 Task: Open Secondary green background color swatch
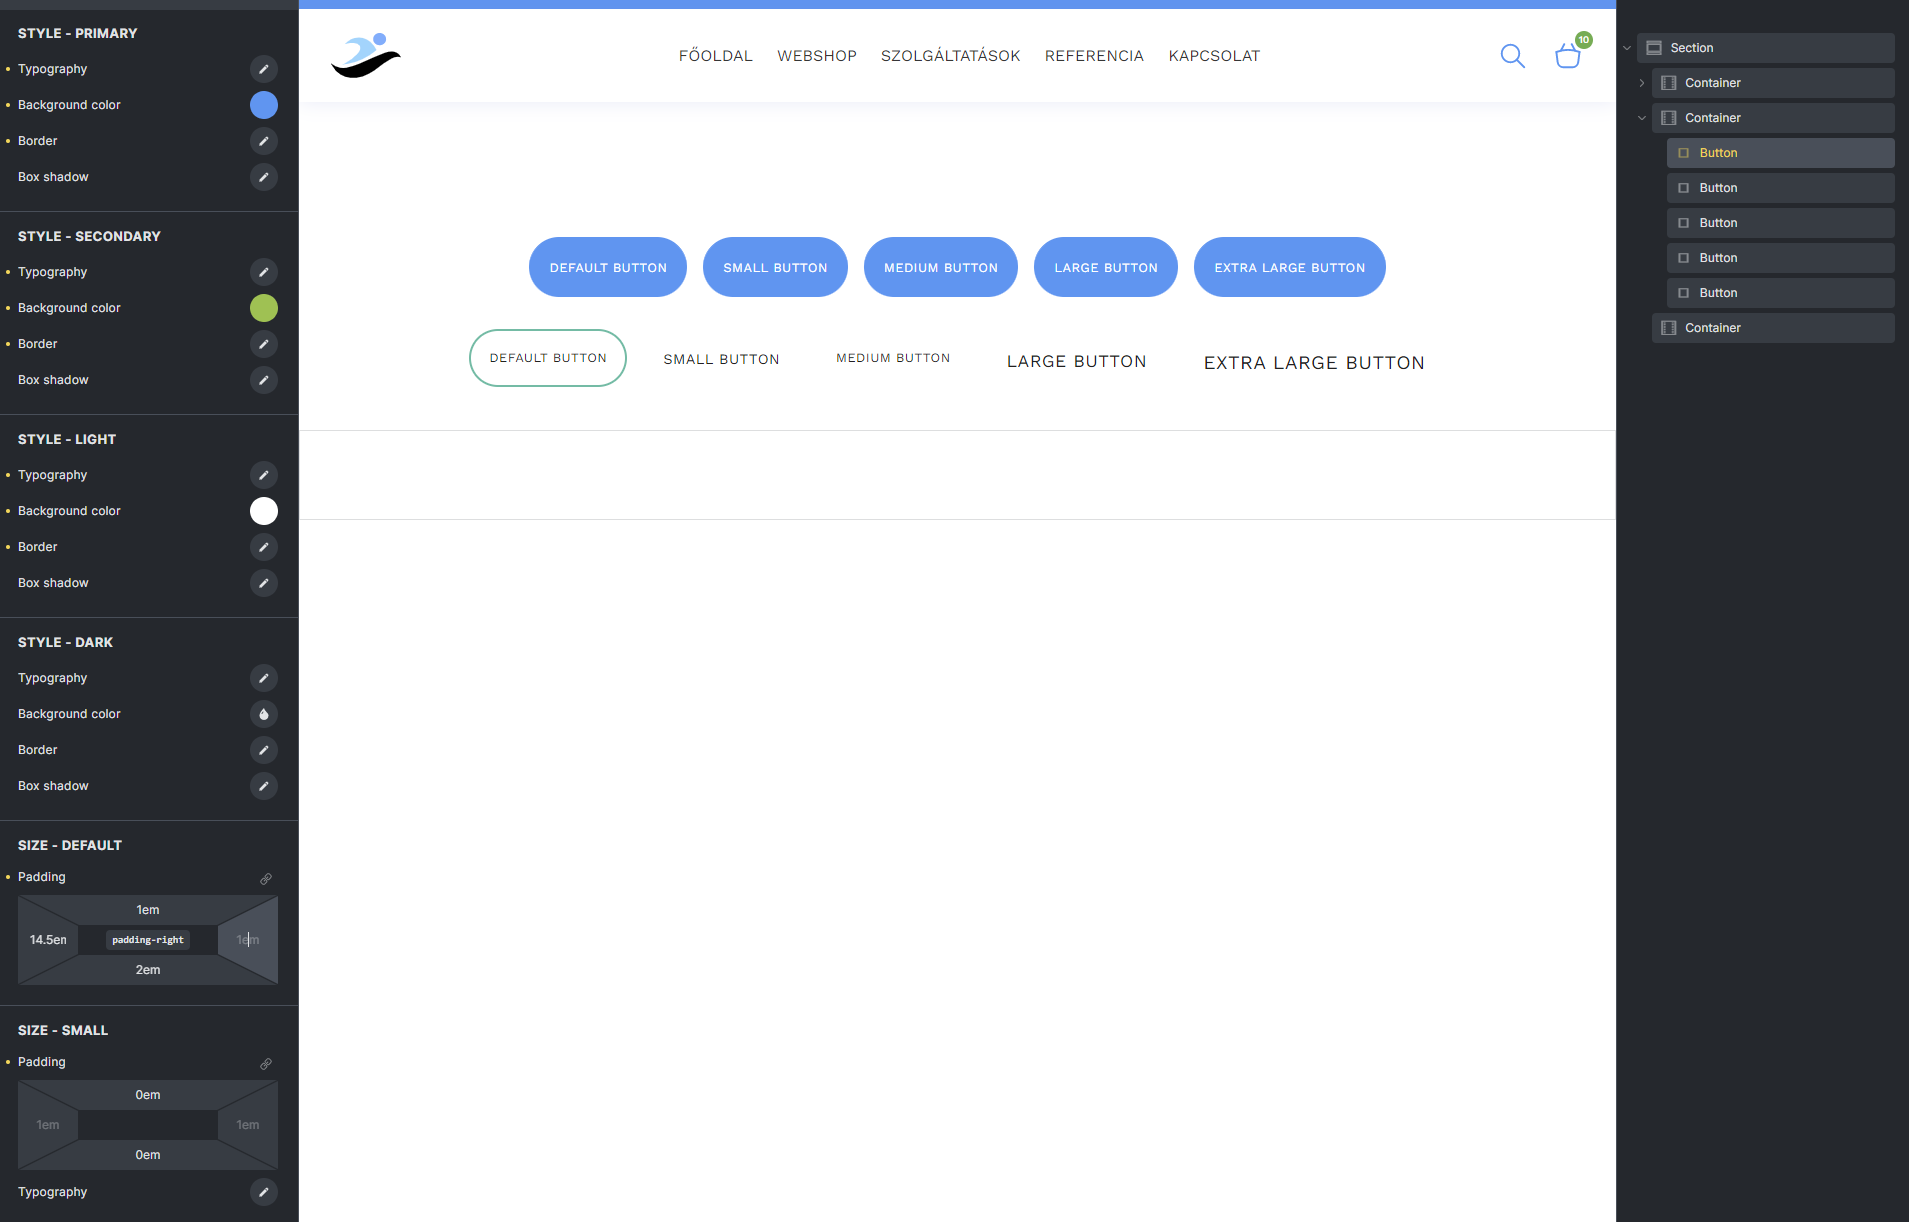(x=264, y=308)
